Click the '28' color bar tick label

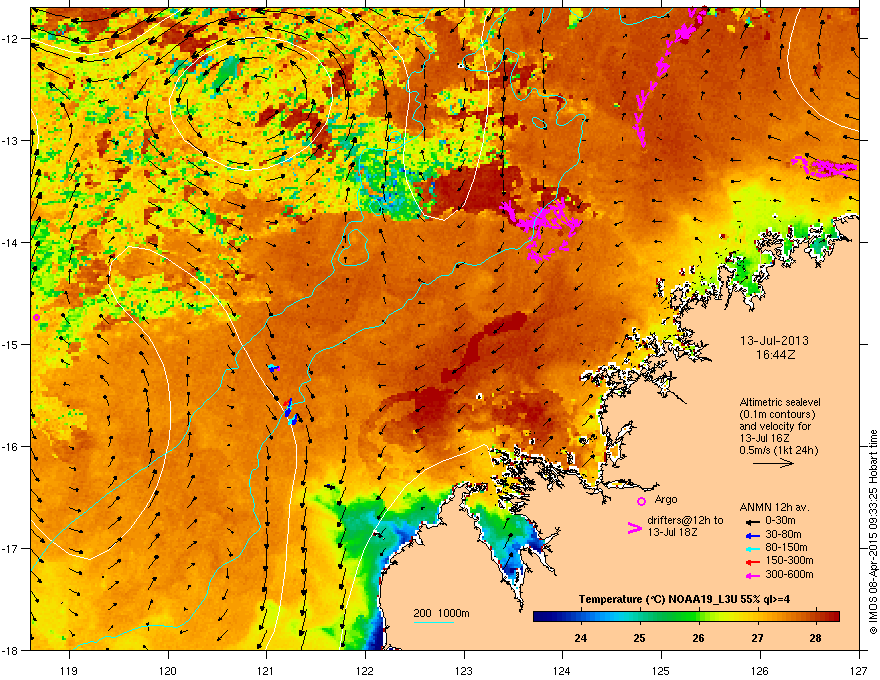coord(815,638)
